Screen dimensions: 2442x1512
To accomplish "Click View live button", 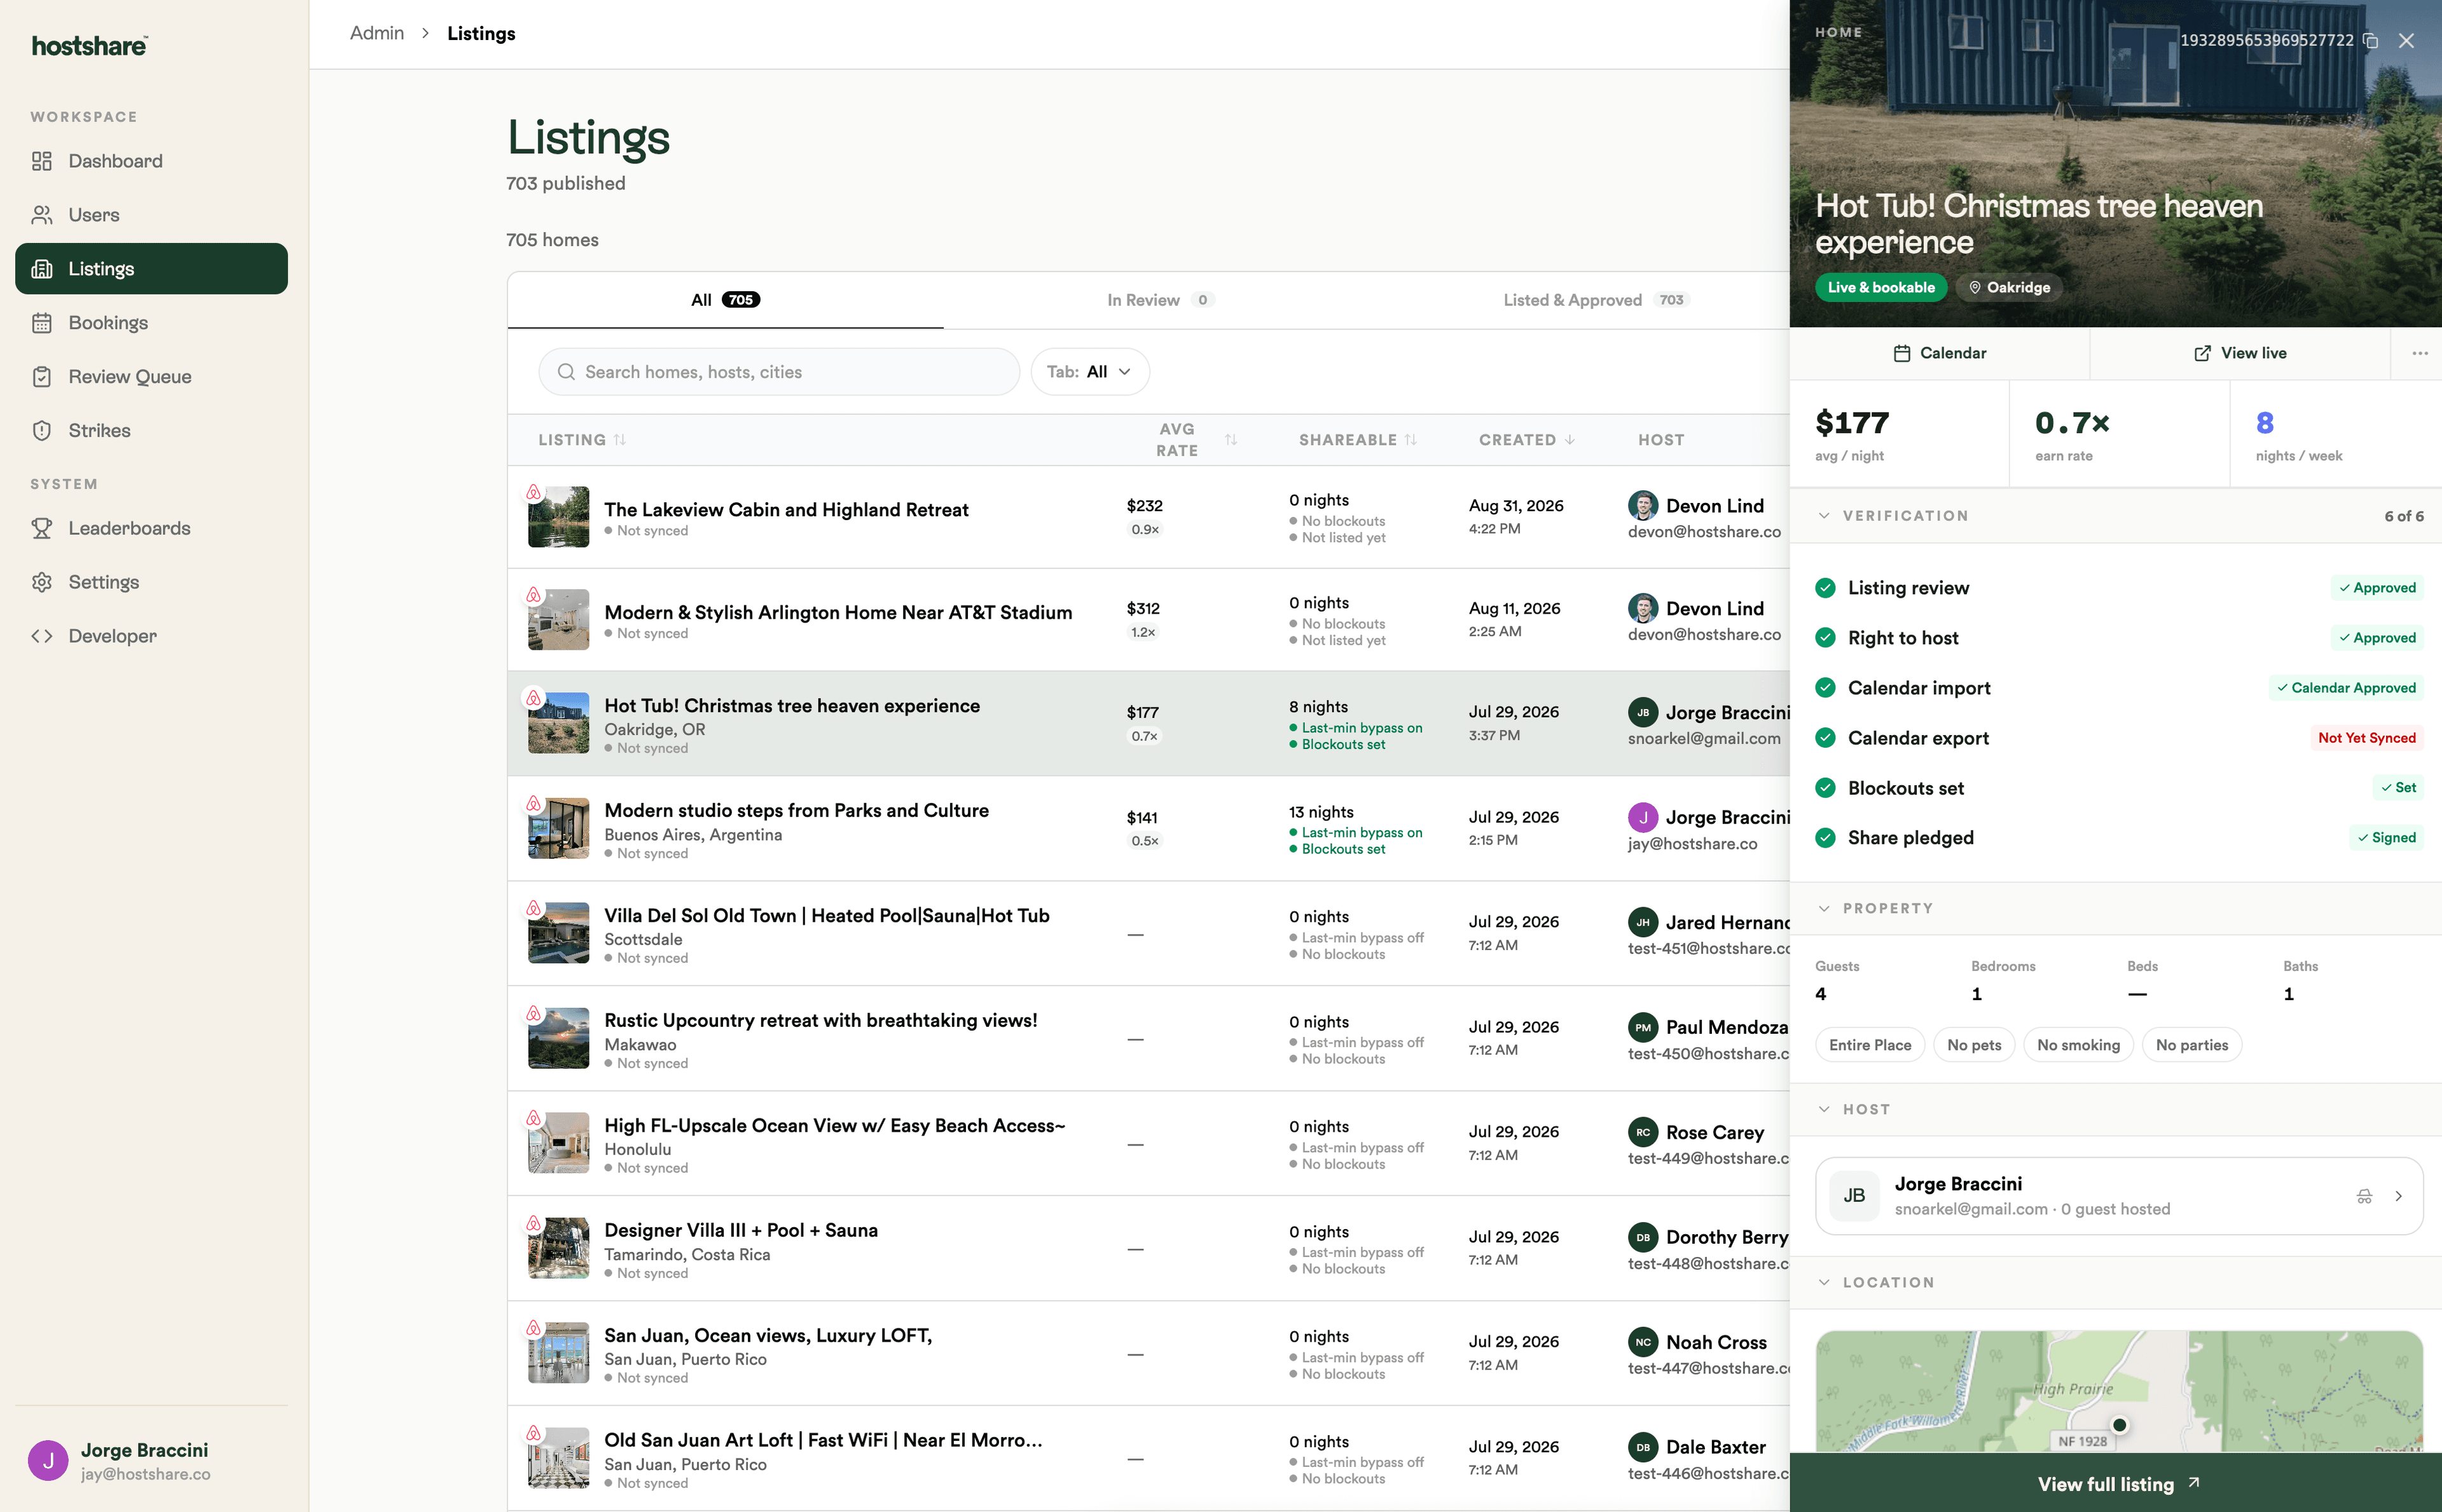I will pyautogui.click(x=2240, y=353).
